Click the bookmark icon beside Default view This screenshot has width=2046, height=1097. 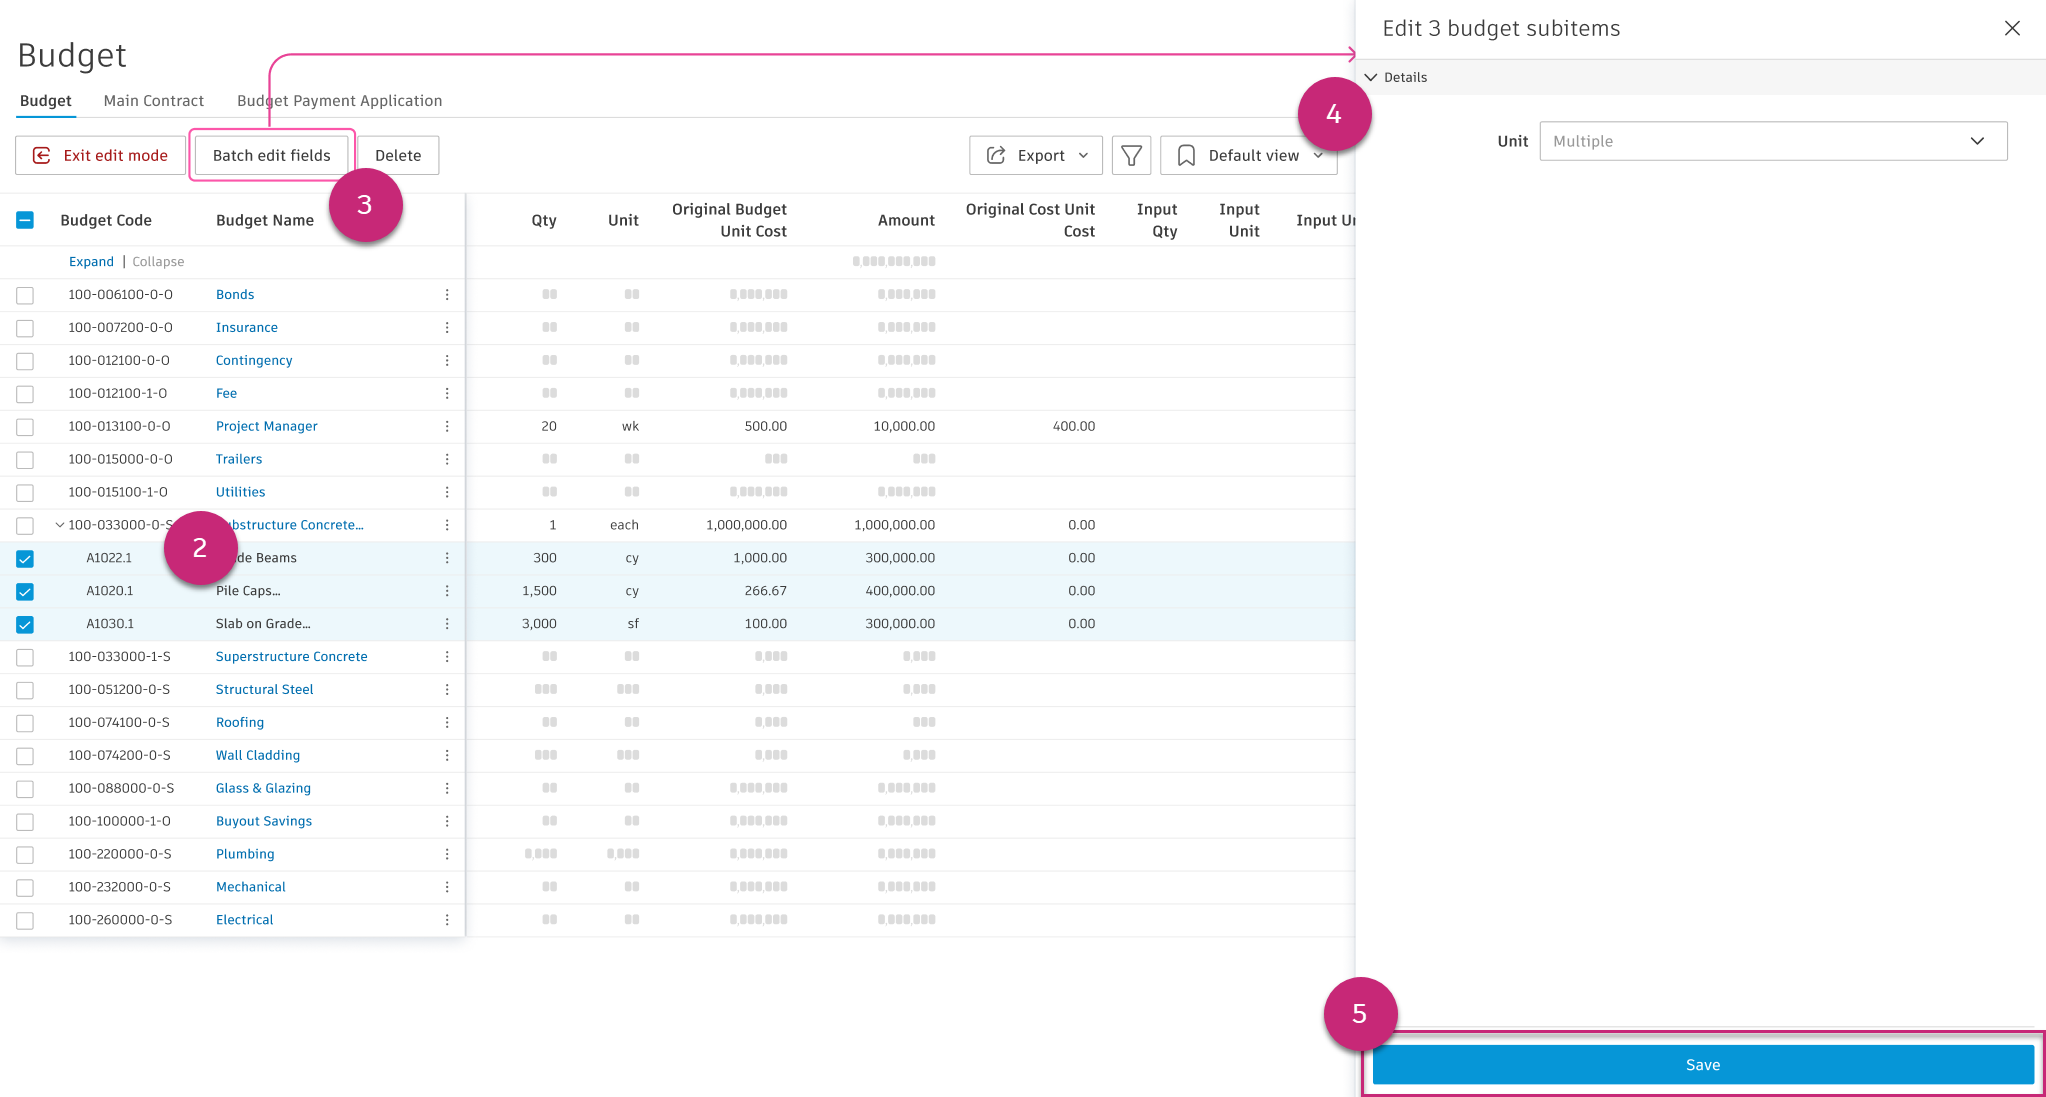pyautogui.click(x=1186, y=155)
